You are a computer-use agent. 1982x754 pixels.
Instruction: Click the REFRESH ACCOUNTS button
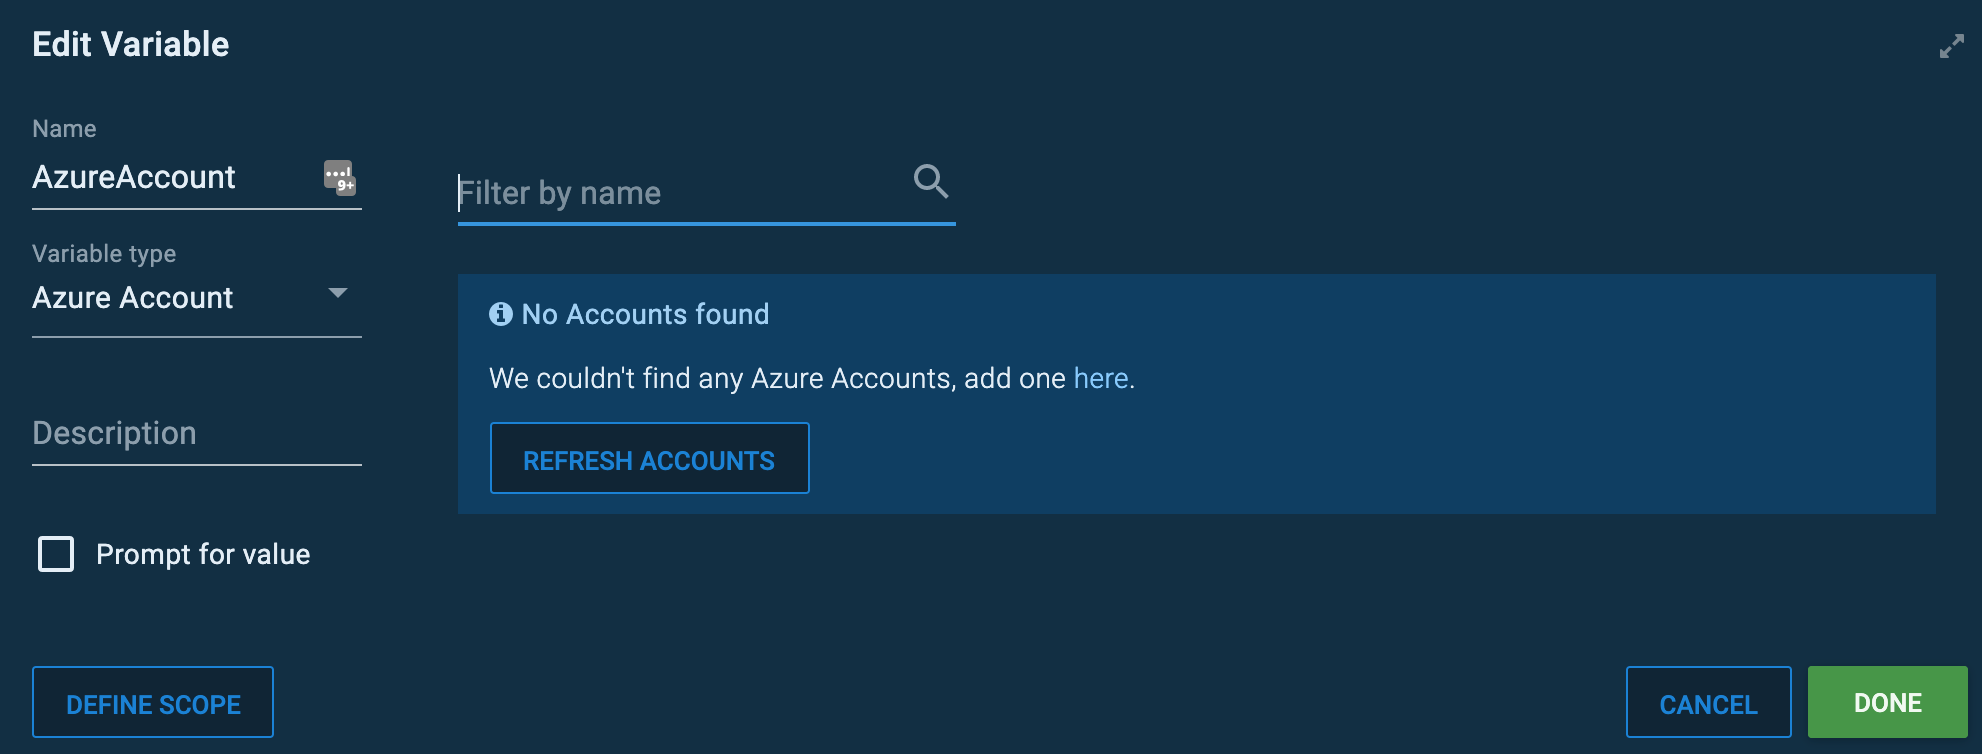click(648, 459)
